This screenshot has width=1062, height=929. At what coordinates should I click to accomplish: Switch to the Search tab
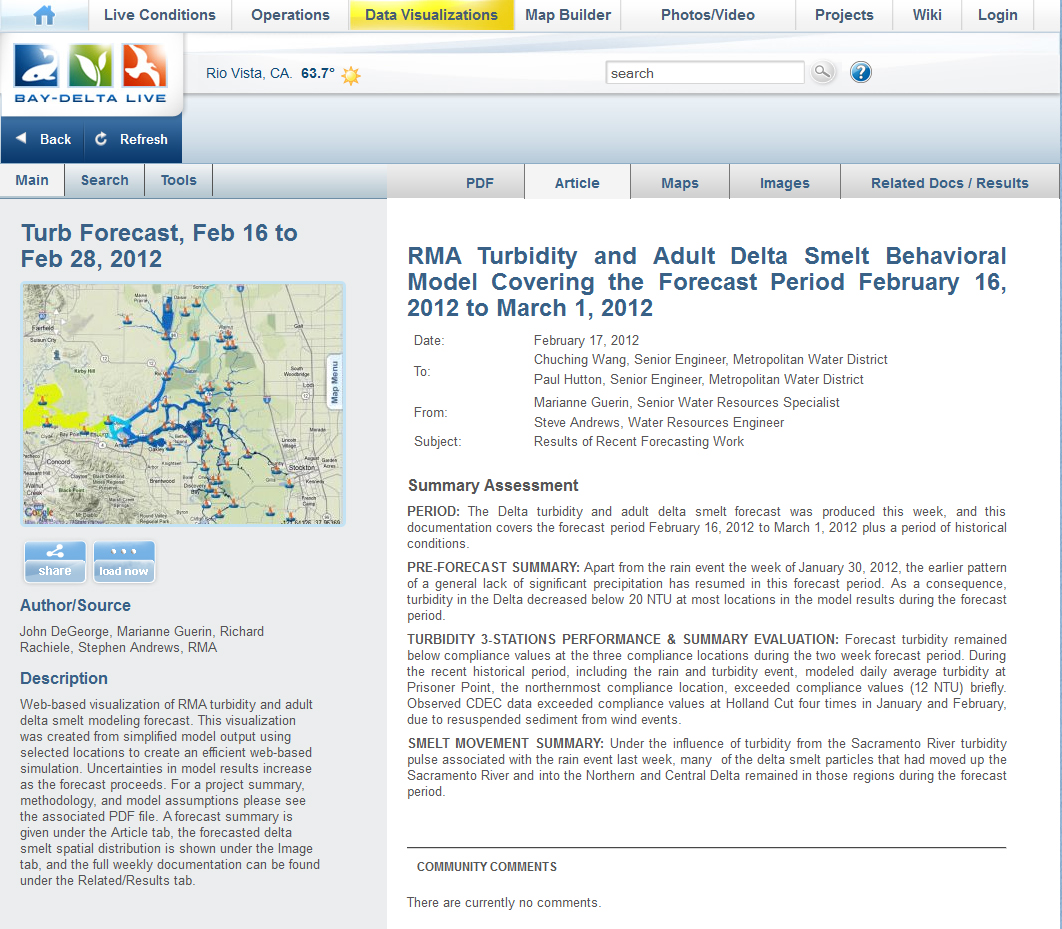click(x=104, y=180)
